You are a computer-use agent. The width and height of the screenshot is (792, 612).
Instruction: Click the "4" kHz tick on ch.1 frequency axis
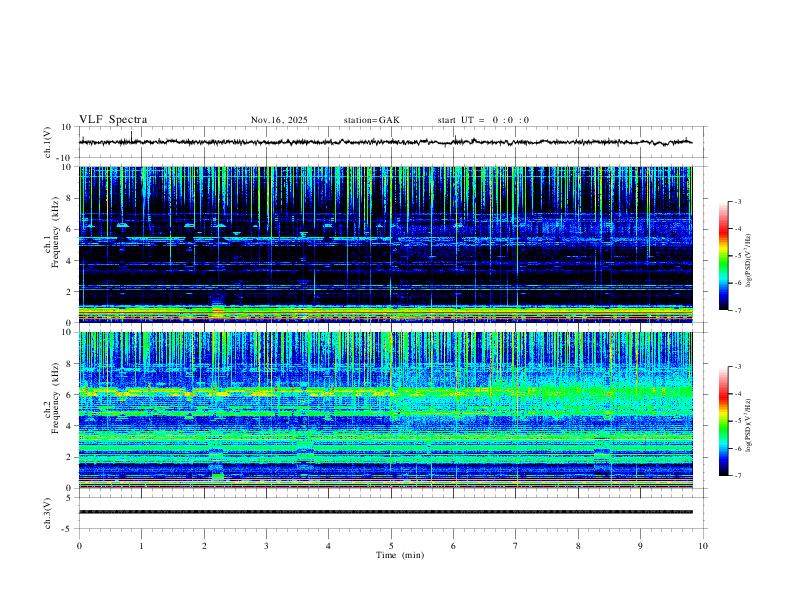click(70, 261)
